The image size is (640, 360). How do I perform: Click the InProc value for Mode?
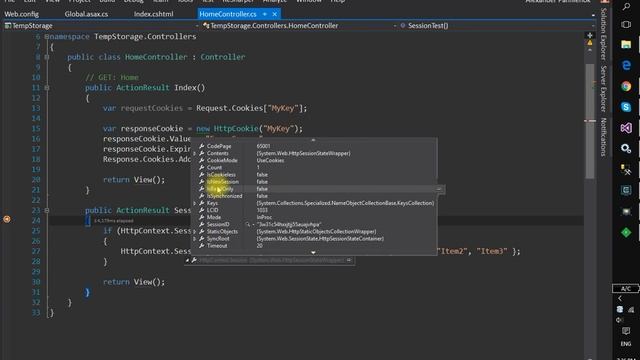264,218
